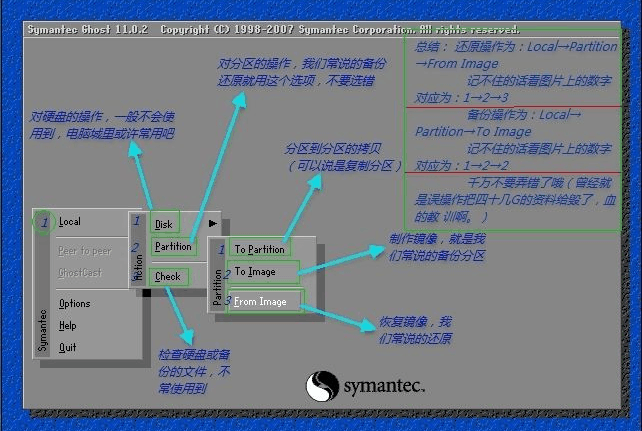Viewport: 642px width, 431px height.
Task: Choose Quit to exit Ghost
Action: tap(68, 348)
